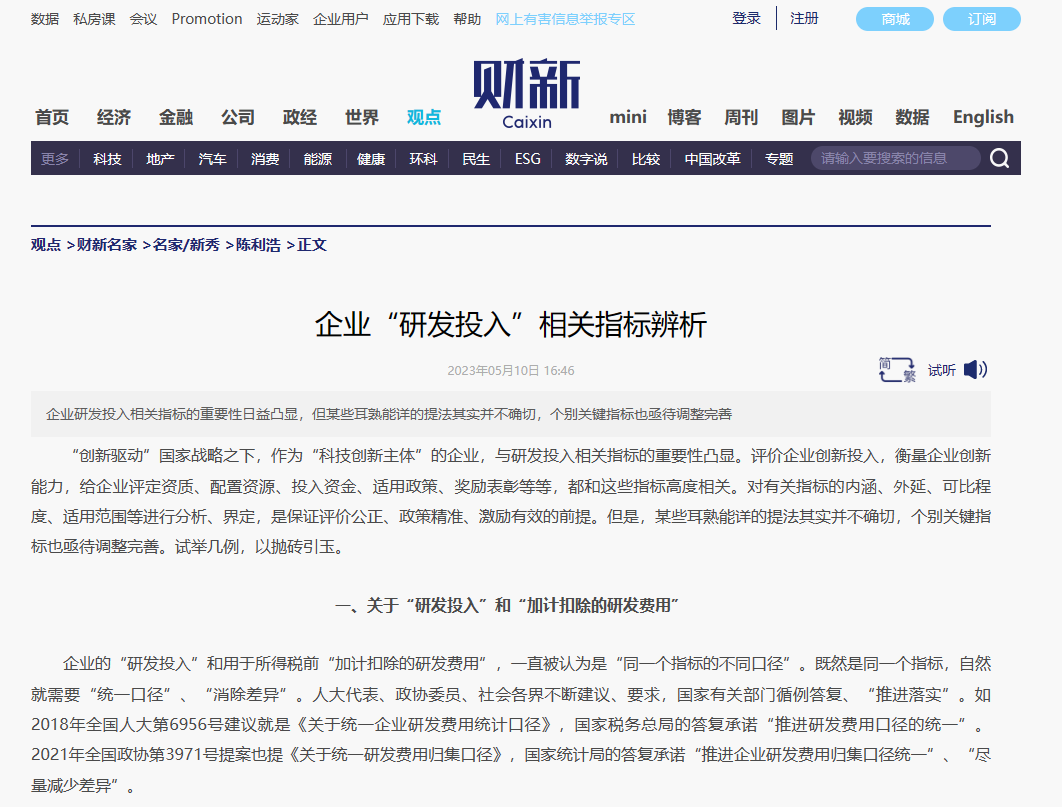Open the 观点 section tab

[x=424, y=117]
